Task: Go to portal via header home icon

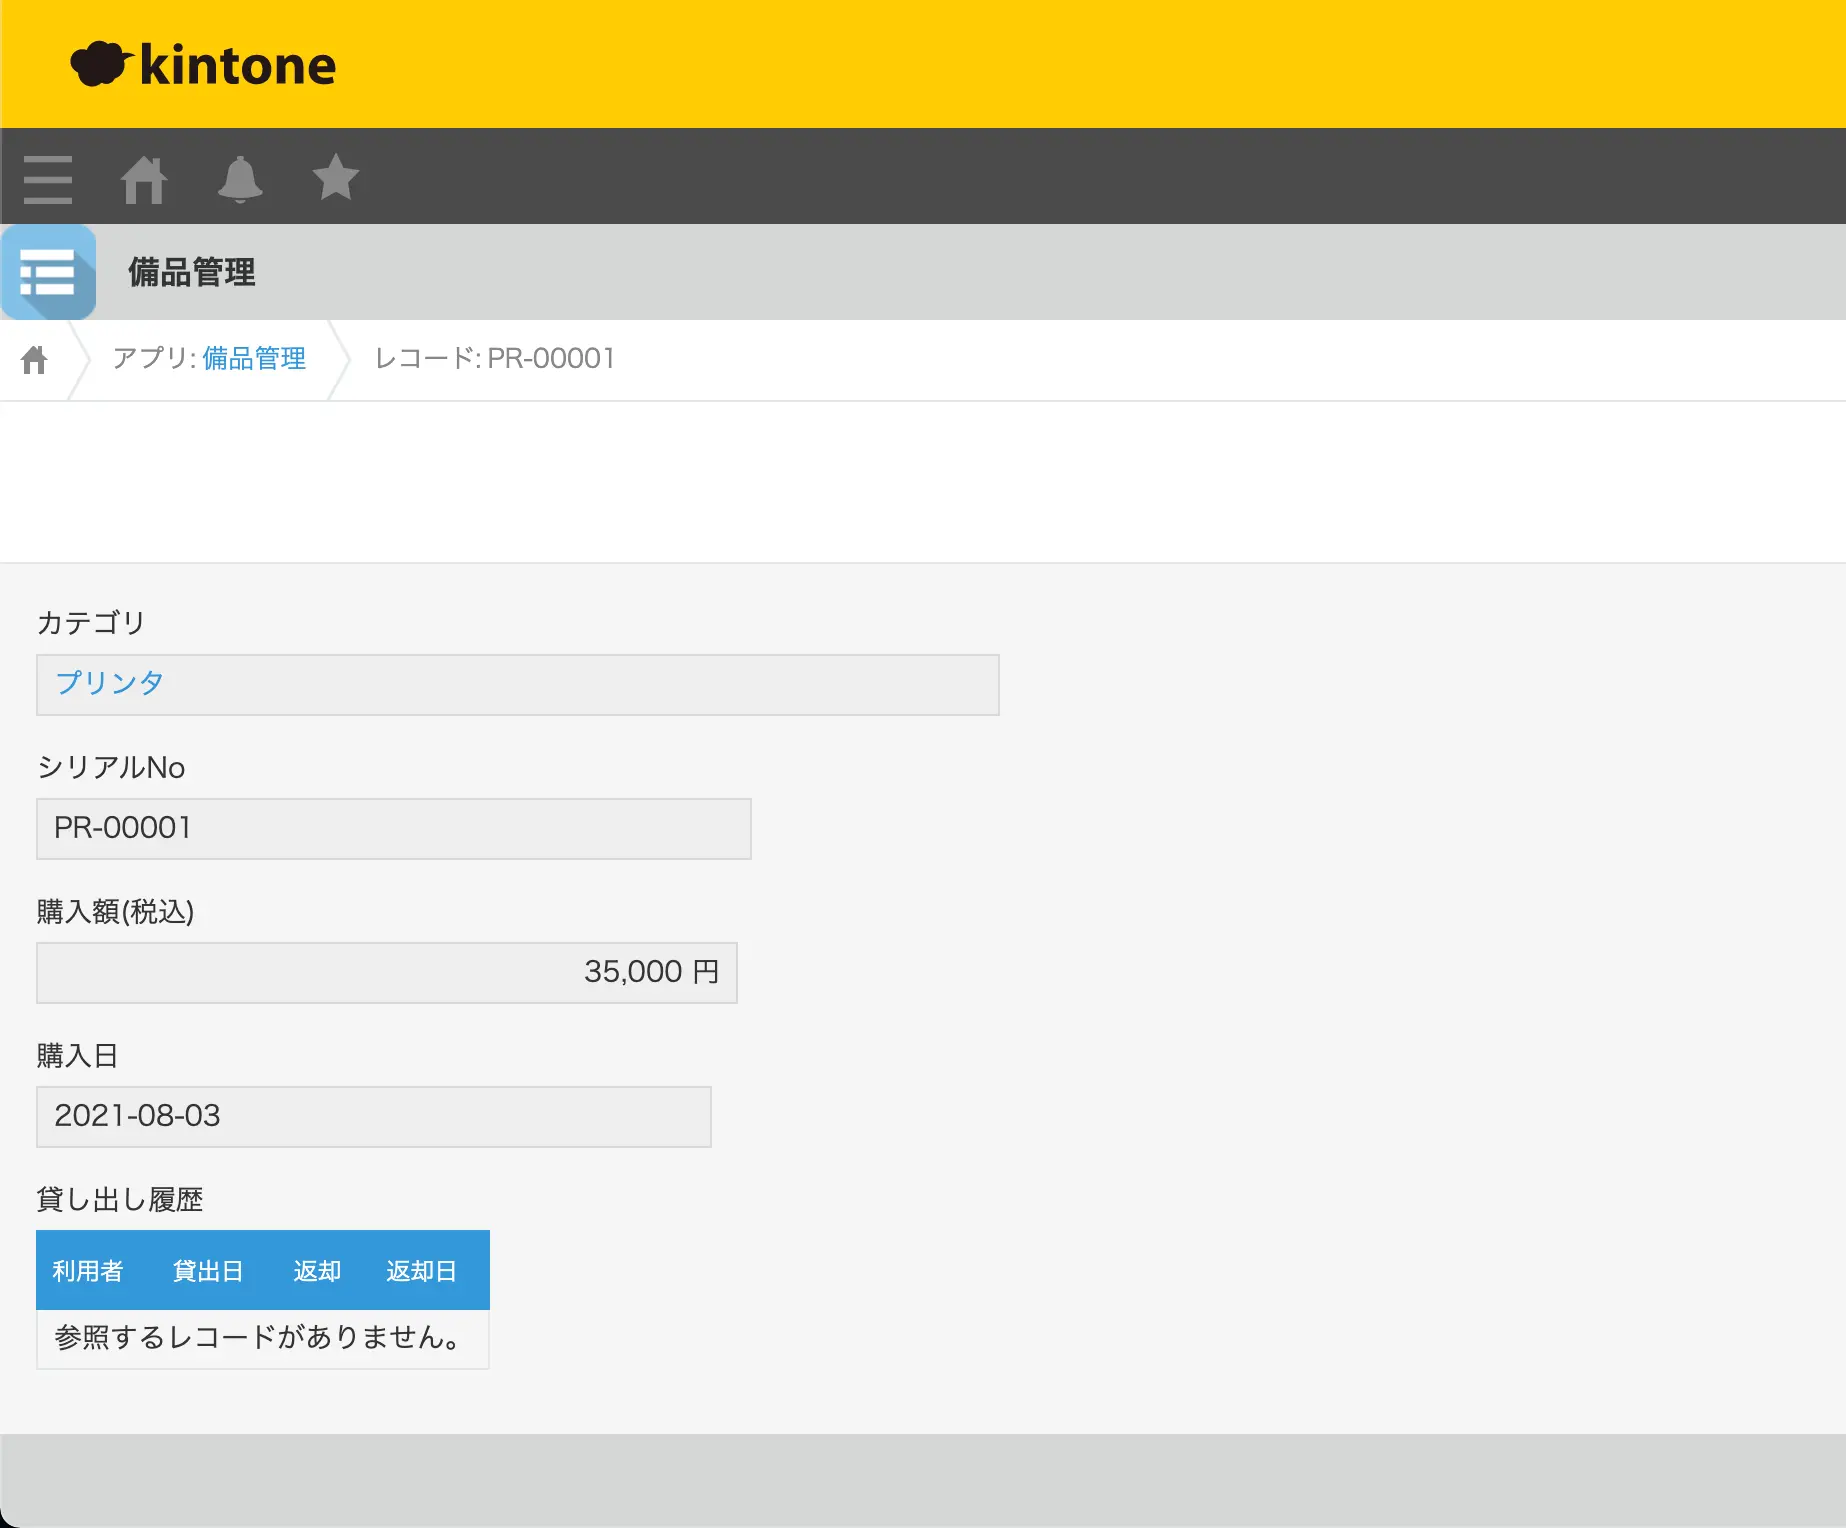Action: point(144,179)
